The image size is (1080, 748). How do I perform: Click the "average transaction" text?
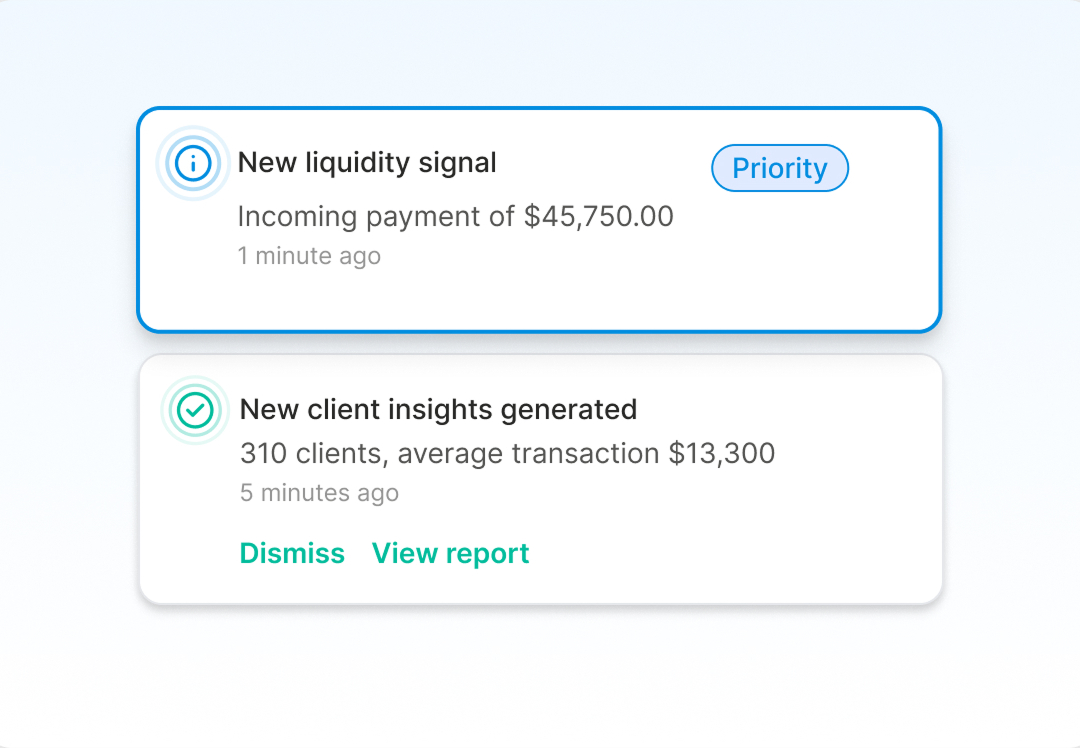coord(528,453)
